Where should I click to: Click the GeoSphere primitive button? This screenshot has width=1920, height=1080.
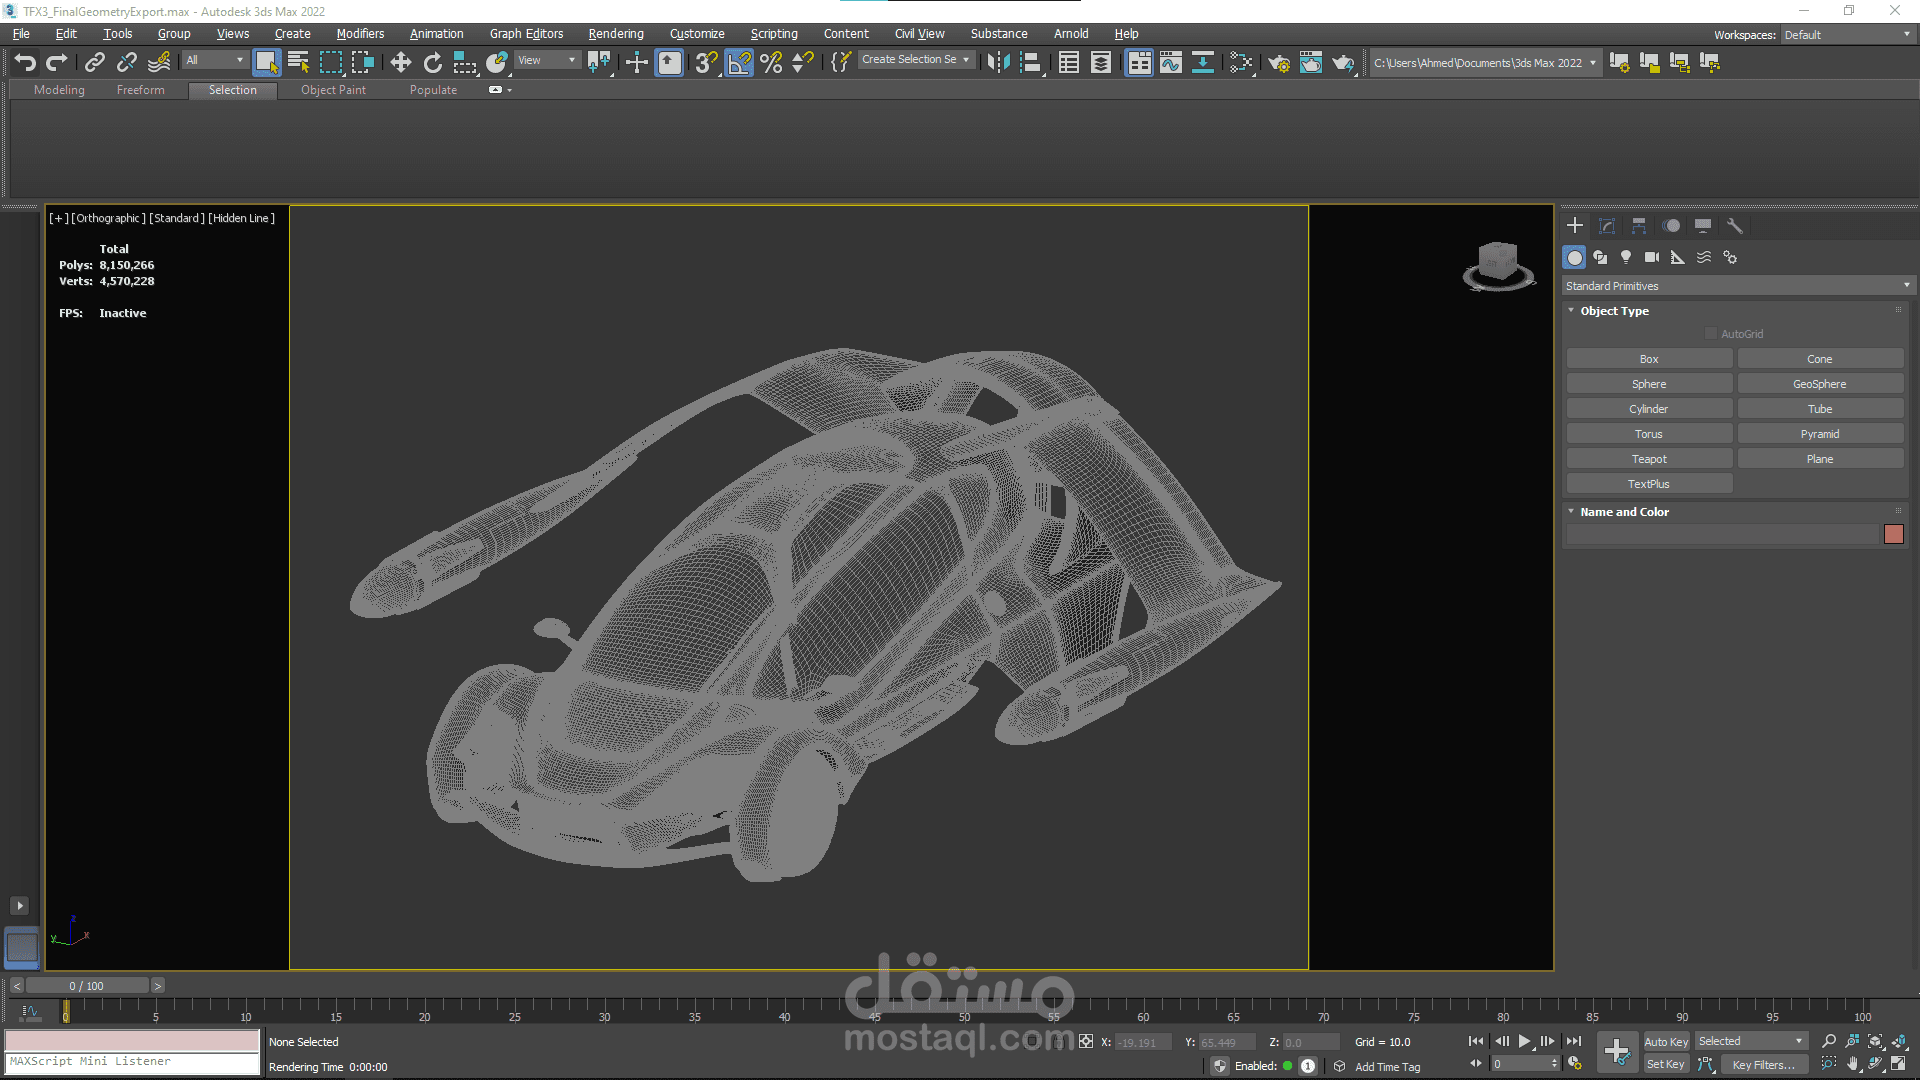[x=1819, y=384]
